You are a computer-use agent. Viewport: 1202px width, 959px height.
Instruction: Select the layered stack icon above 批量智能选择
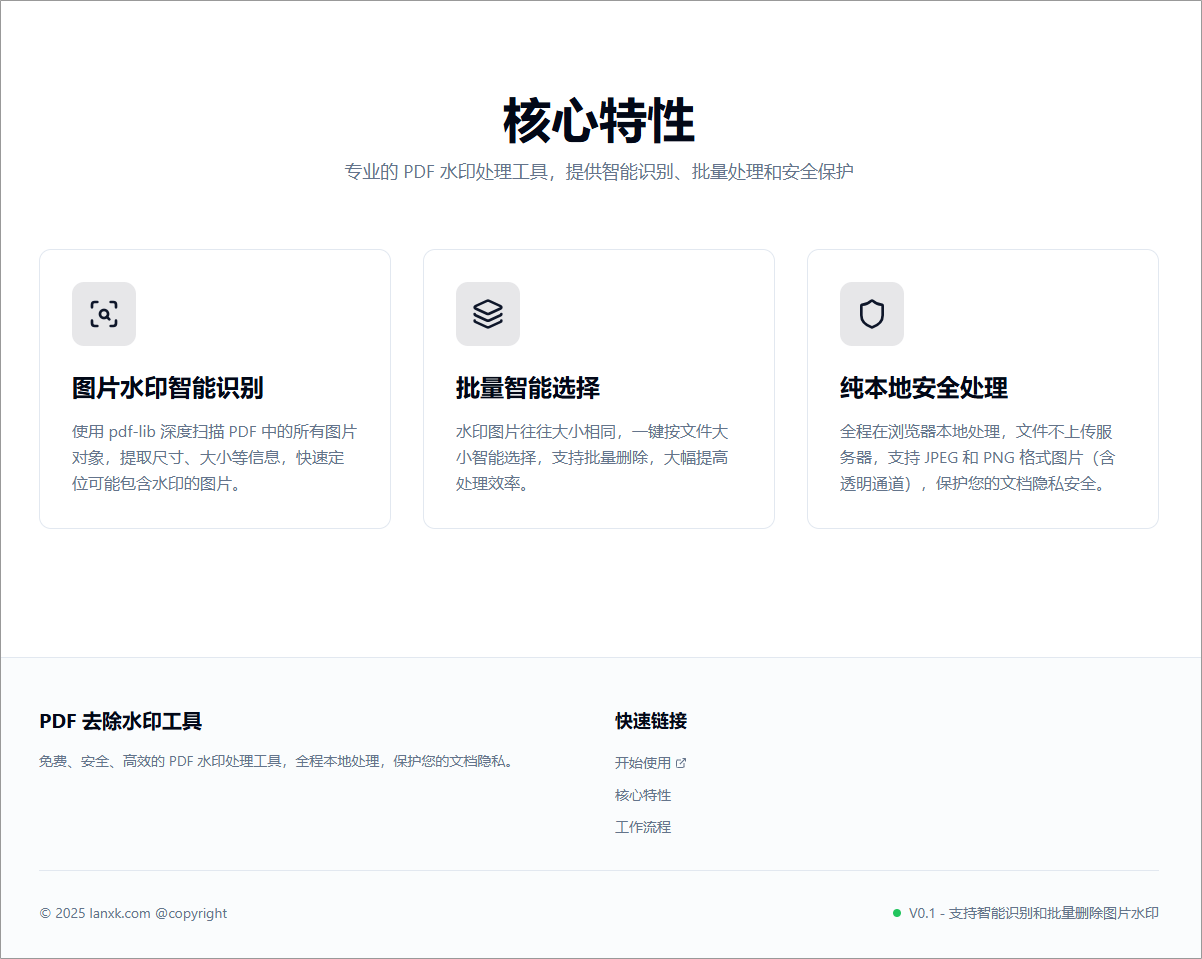pos(487,314)
